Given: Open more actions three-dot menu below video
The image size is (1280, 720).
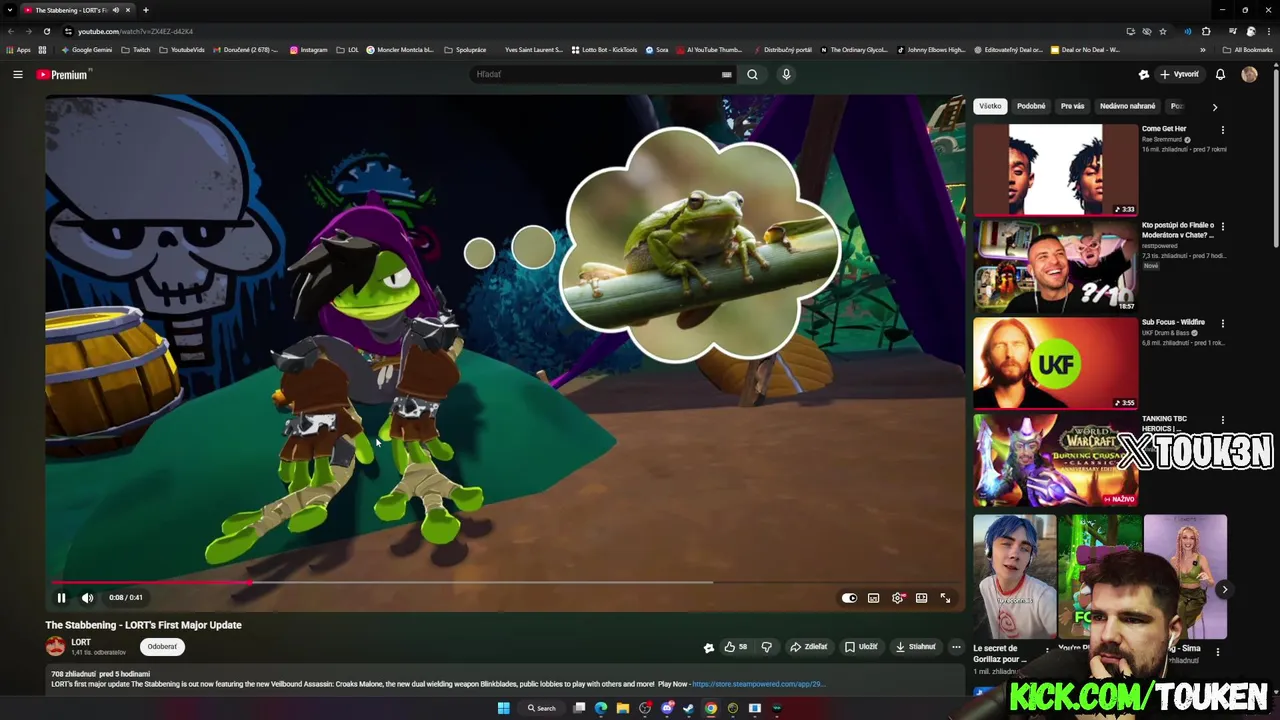Looking at the screenshot, I should coord(956,647).
